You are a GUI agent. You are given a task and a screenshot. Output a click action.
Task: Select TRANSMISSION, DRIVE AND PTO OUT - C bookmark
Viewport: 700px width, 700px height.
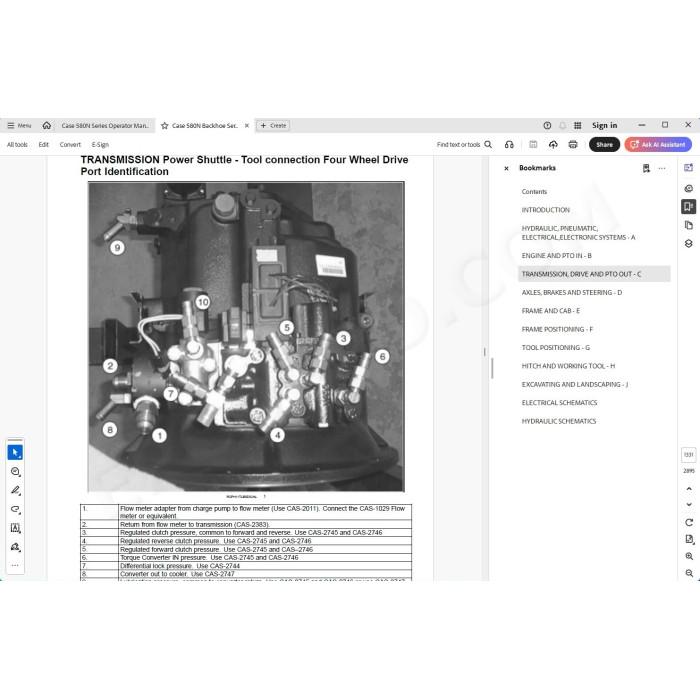point(594,274)
